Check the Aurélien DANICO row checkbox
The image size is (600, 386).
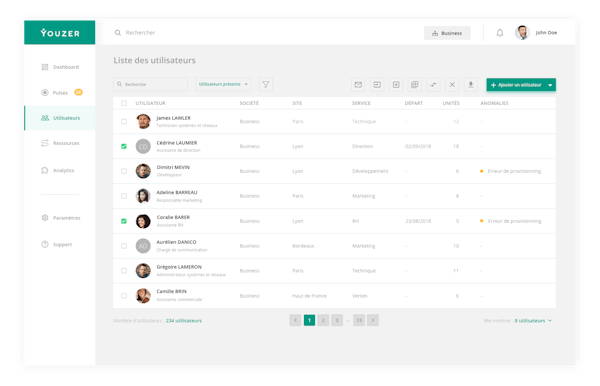(x=124, y=246)
